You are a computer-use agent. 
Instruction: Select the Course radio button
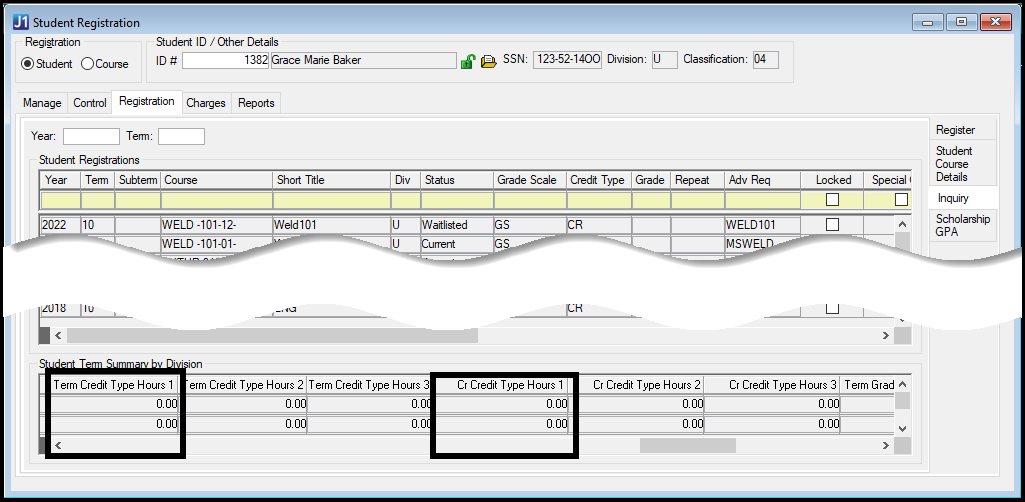(x=87, y=64)
